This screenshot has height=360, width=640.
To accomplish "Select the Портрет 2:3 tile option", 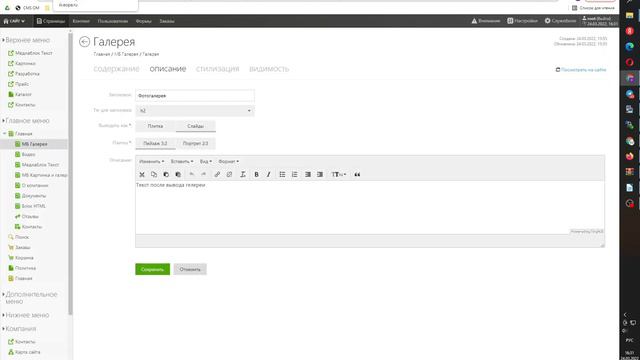I will 196,143.
